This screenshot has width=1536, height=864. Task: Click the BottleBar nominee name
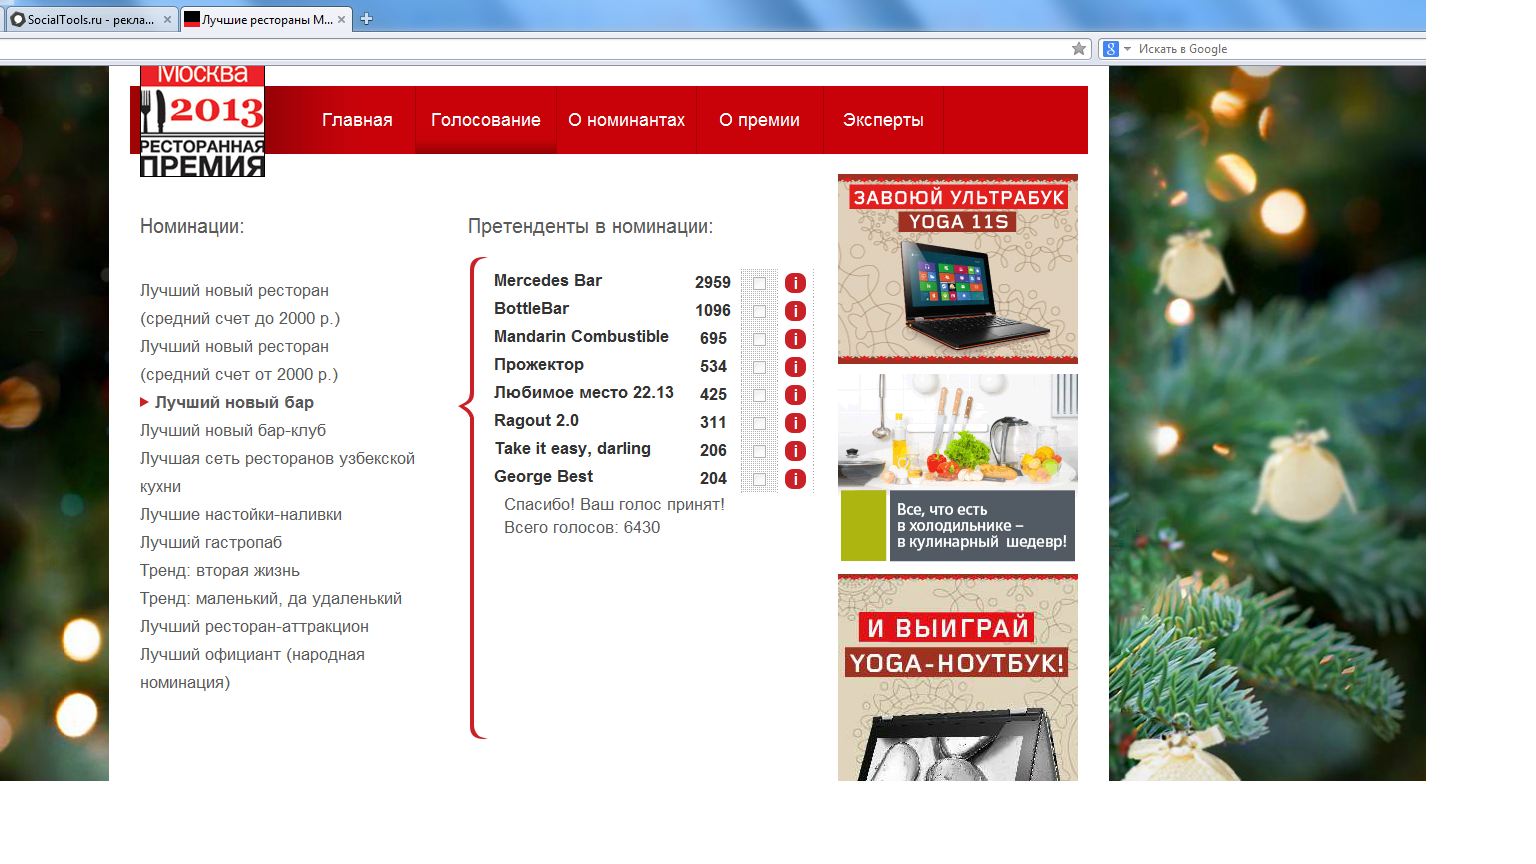[531, 309]
